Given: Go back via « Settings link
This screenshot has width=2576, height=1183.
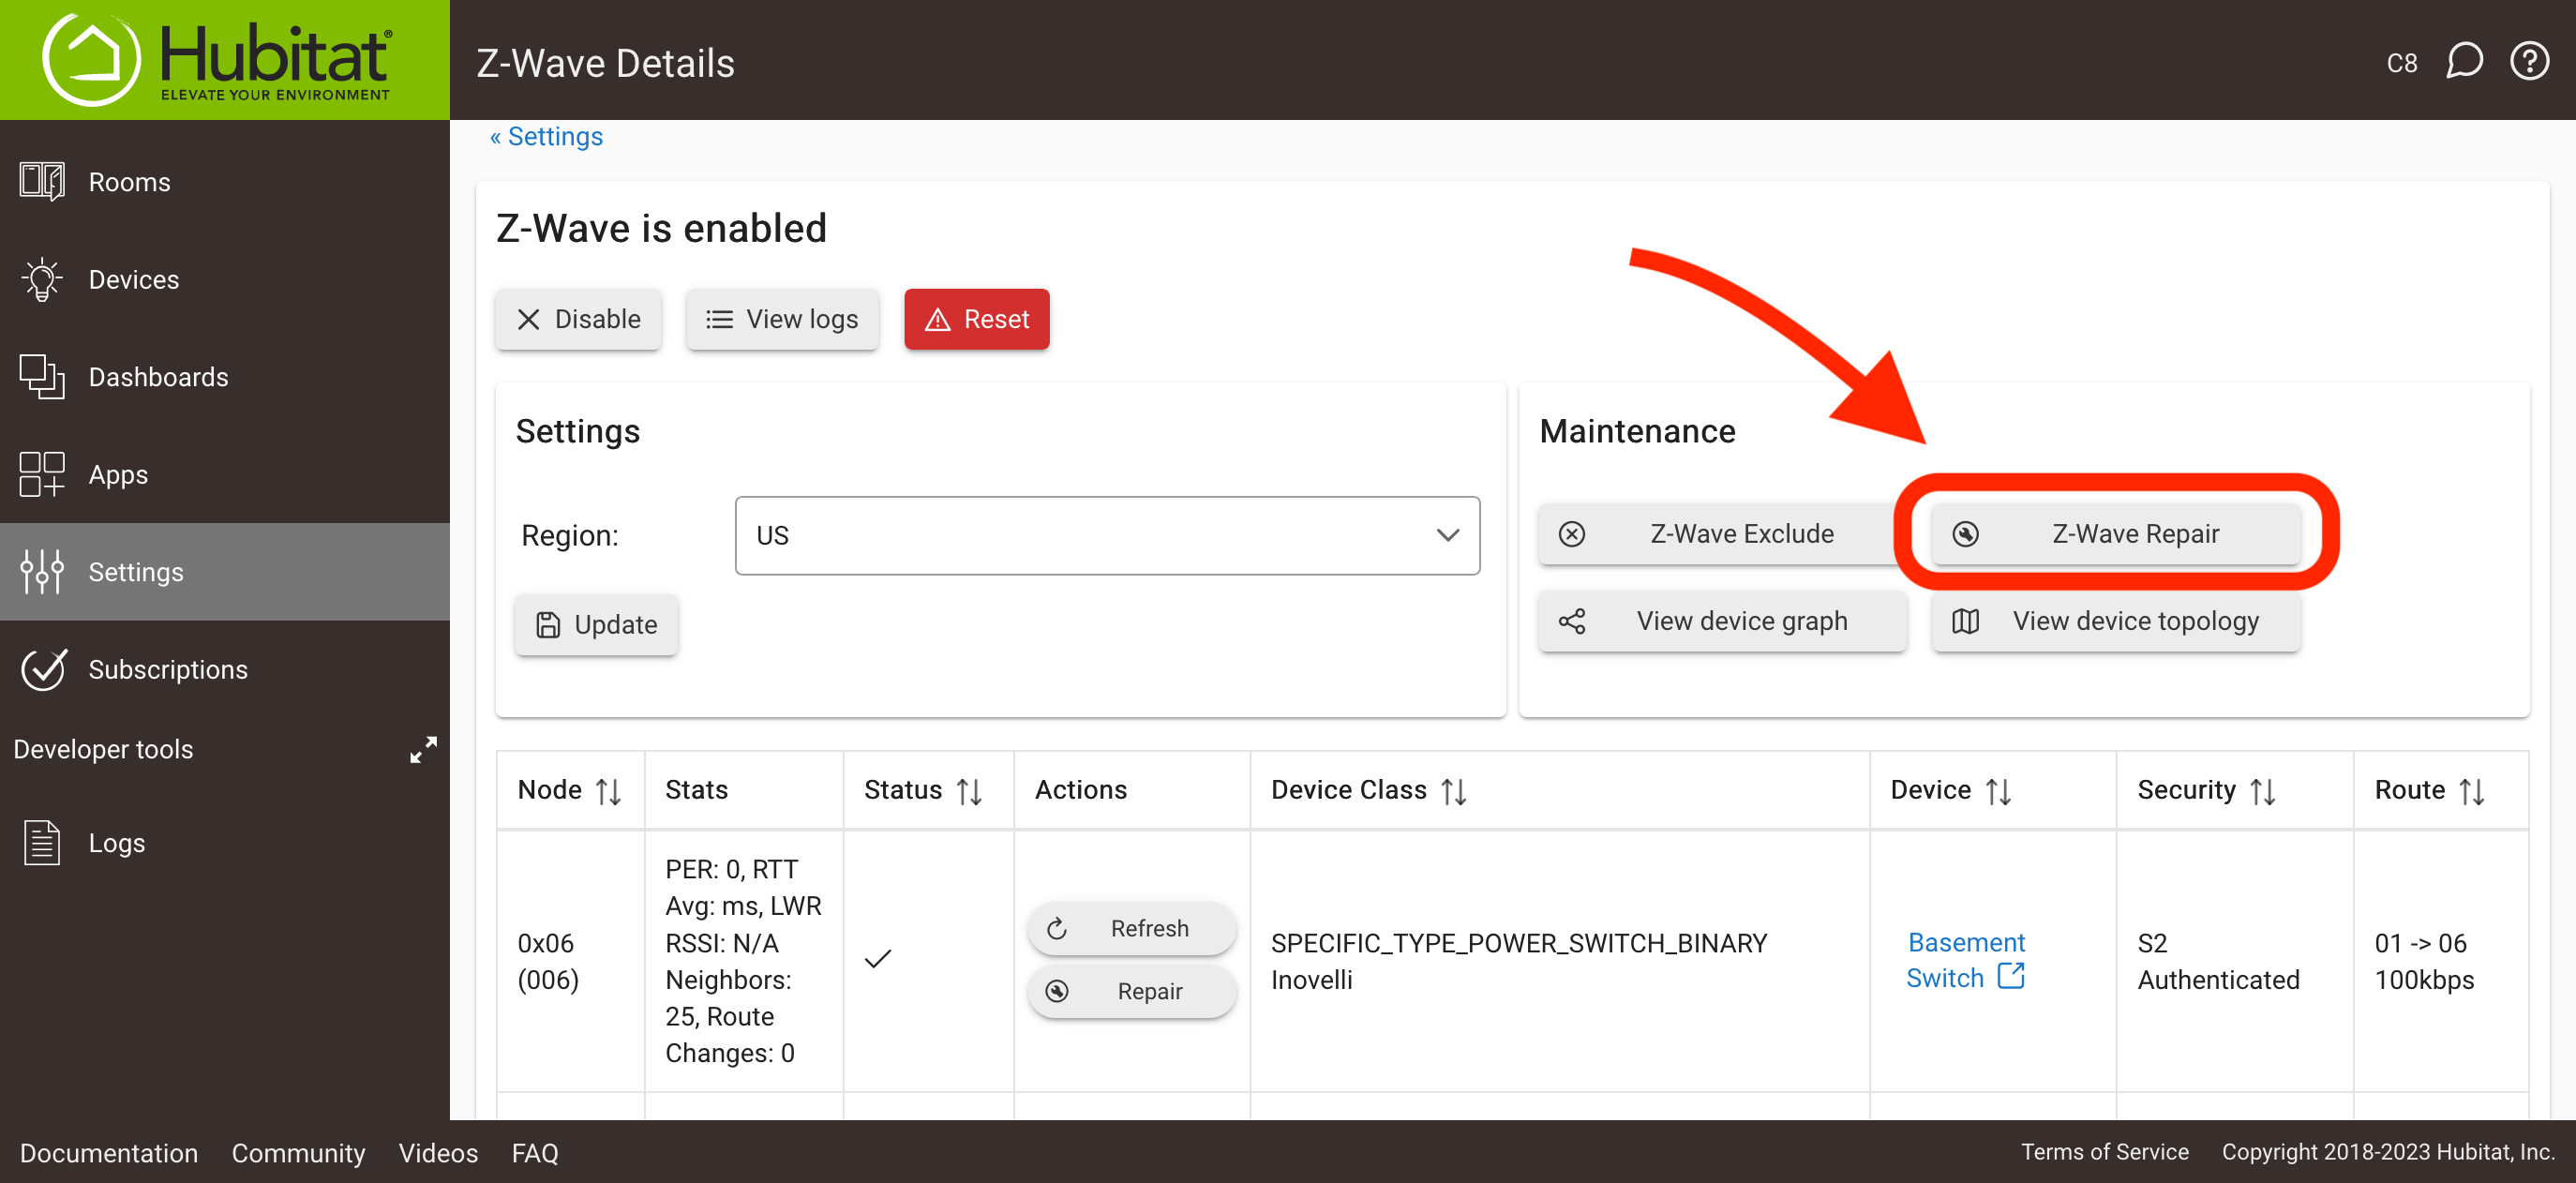Looking at the screenshot, I should click(546, 136).
